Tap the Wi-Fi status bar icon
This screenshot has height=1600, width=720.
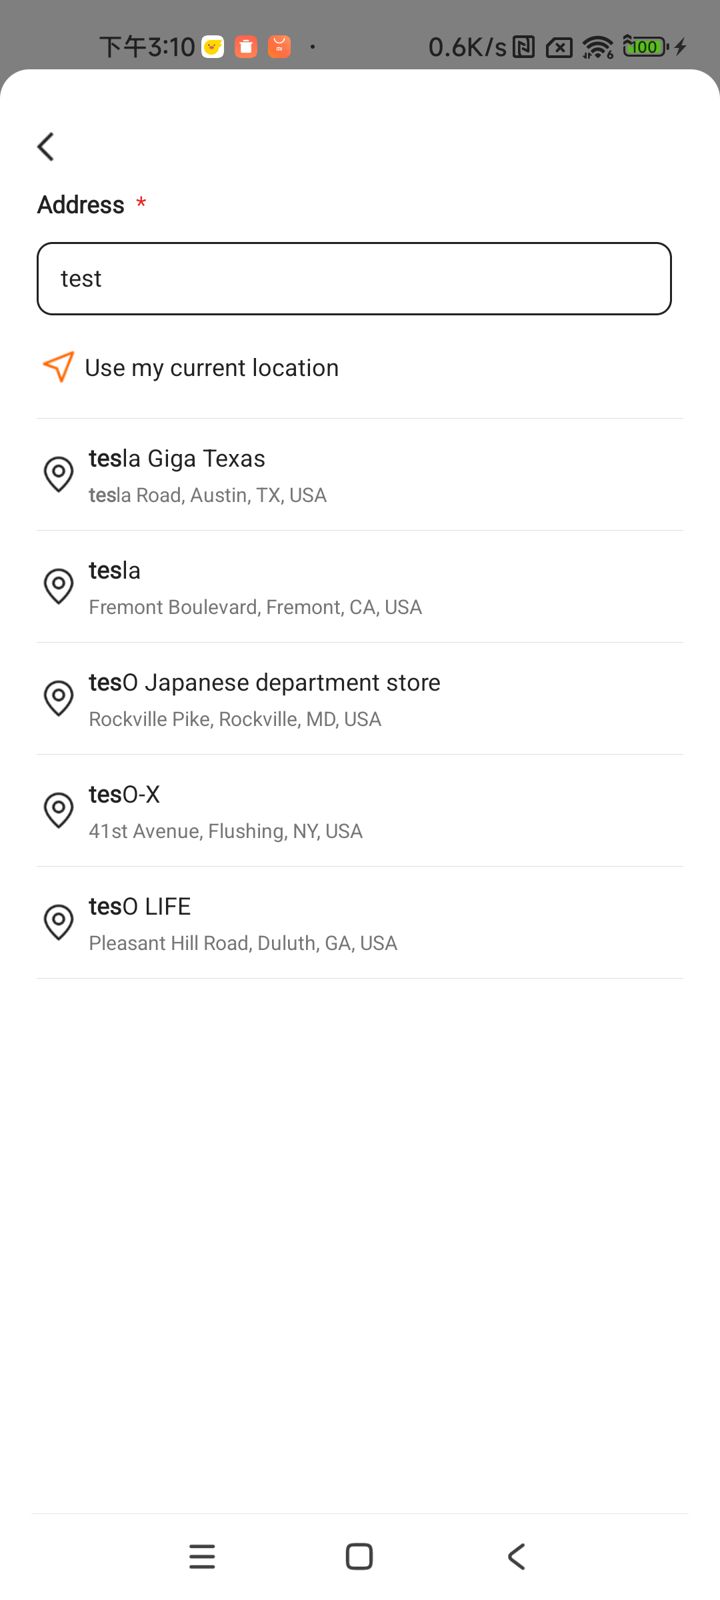pyautogui.click(x=598, y=47)
